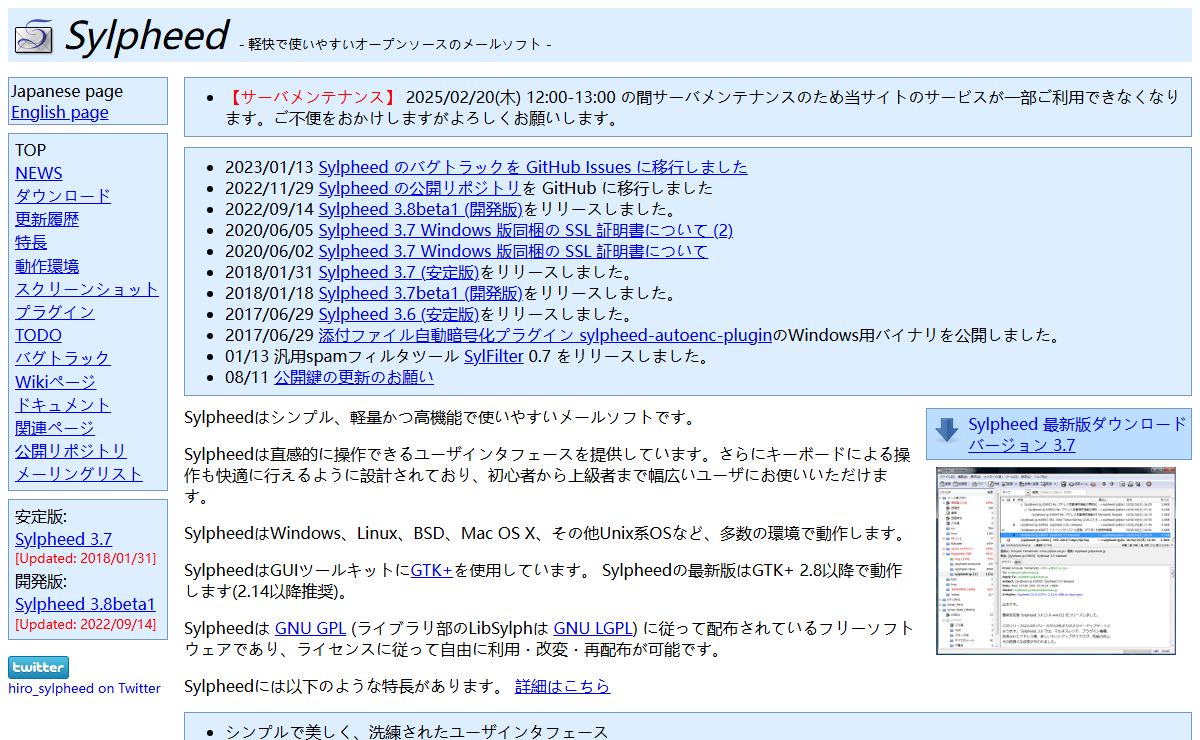Image resolution: width=1200 pixels, height=740 pixels.
Task: Open Sylpheed 3.8beta1 sidebar link
Action: (85, 604)
